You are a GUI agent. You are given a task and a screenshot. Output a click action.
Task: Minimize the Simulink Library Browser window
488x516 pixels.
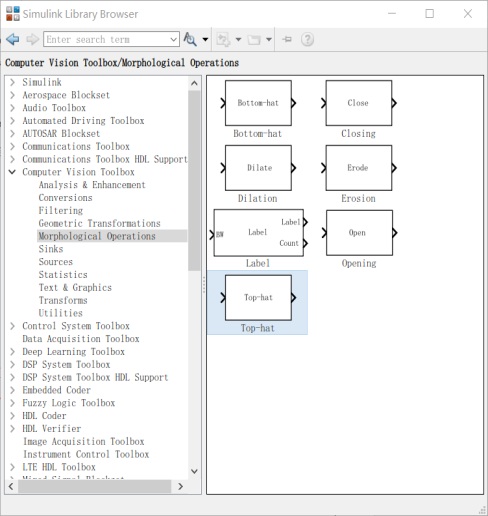coord(392,14)
